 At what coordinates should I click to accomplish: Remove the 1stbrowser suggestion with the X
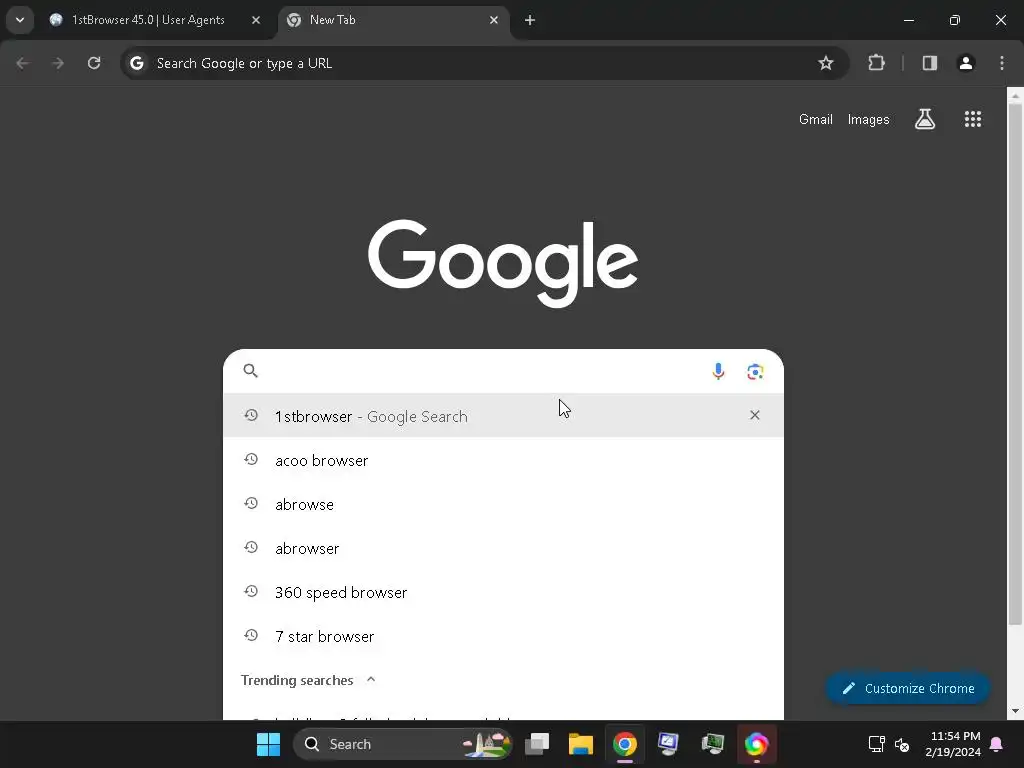754,415
